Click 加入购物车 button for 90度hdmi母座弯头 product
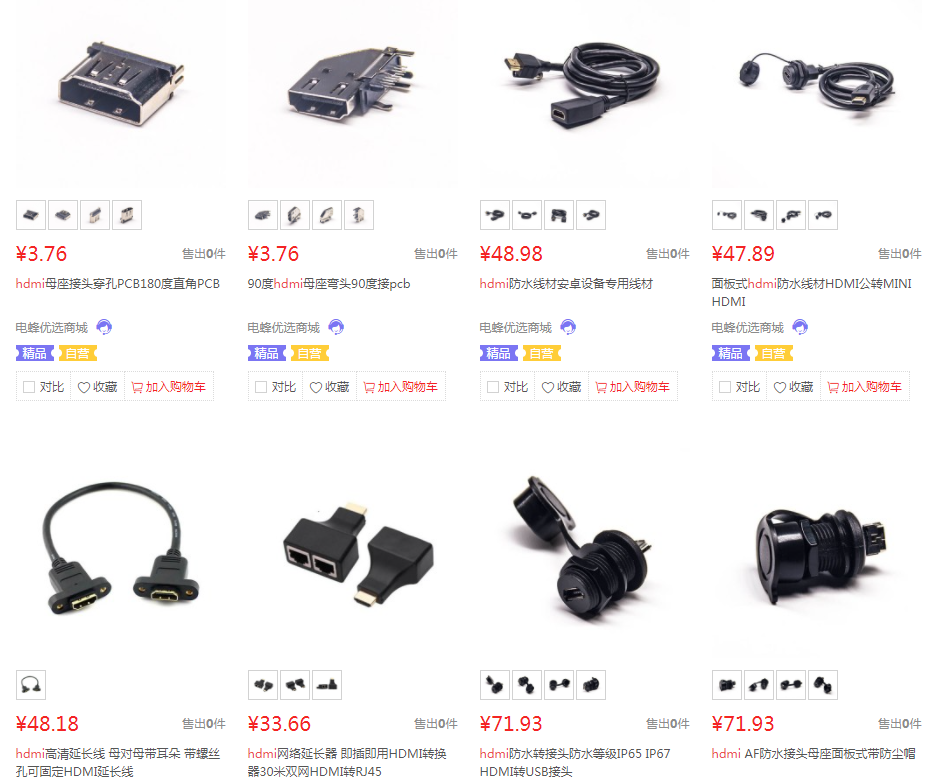929x784 pixels. pos(401,387)
